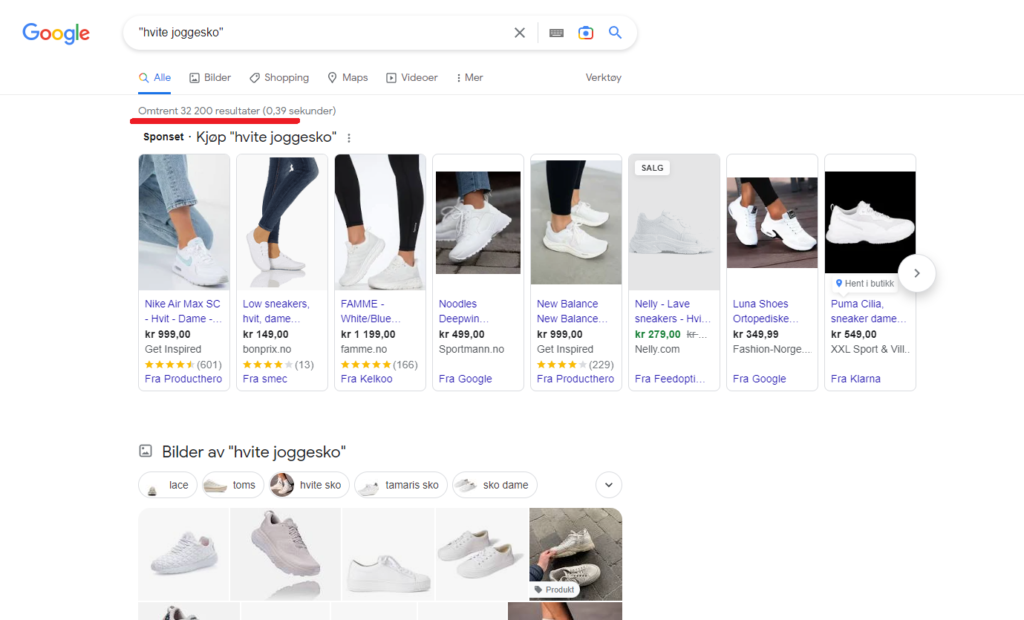Open the Verktøy options
Screen dimensions: 1024x620
pos(603,77)
